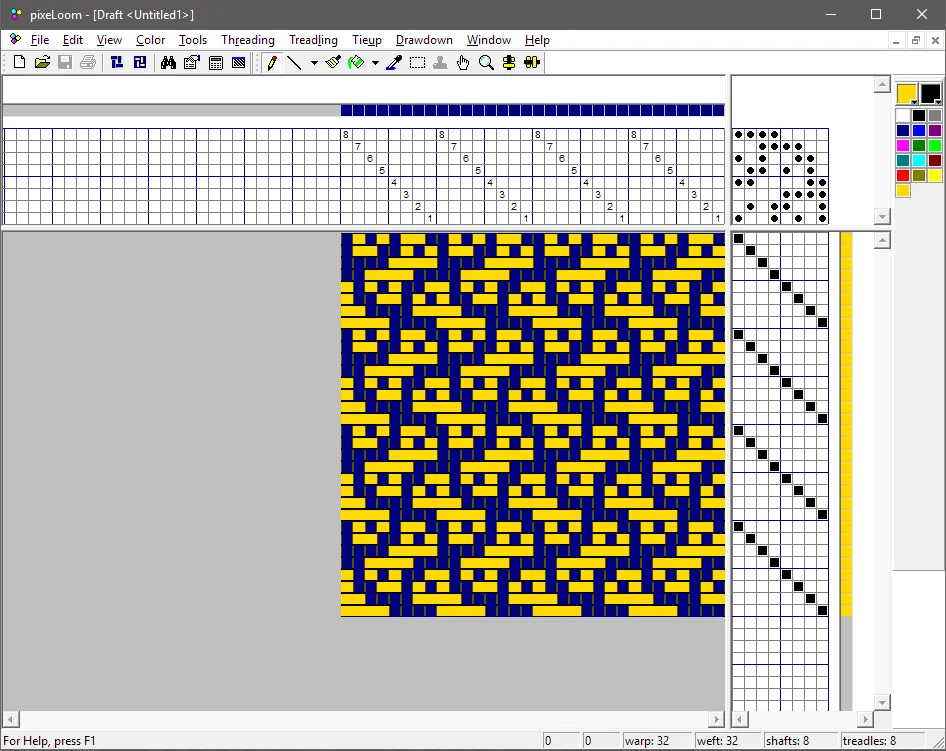The image size is (946, 751).
Task: Select the straight Line tool
Action: tap(295, 62)
